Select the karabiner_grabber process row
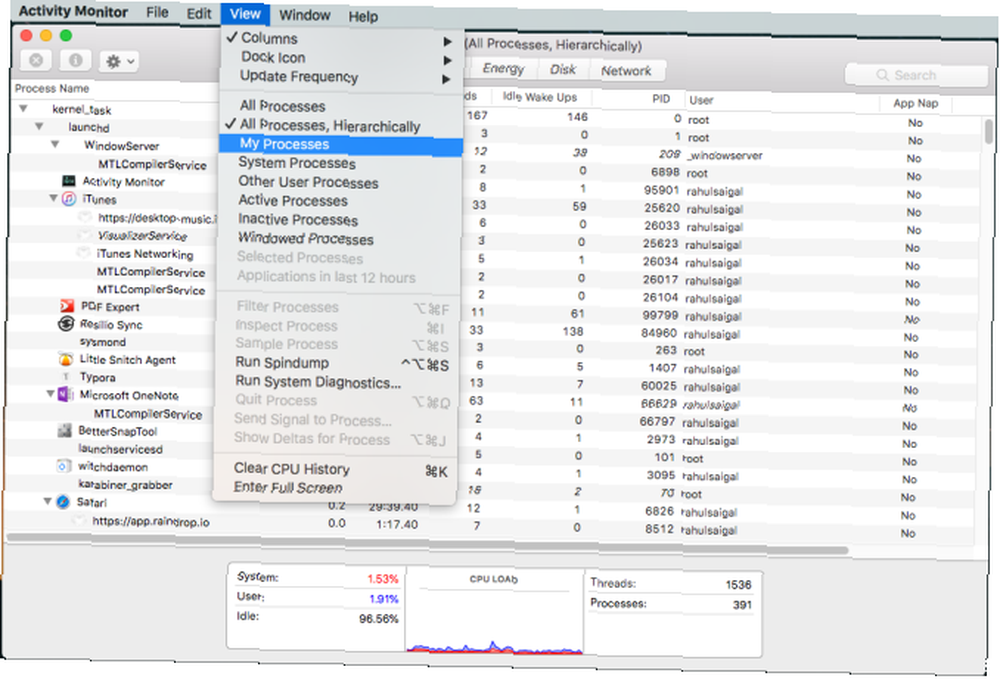The image size is (1000, 679). pos(125,485)
